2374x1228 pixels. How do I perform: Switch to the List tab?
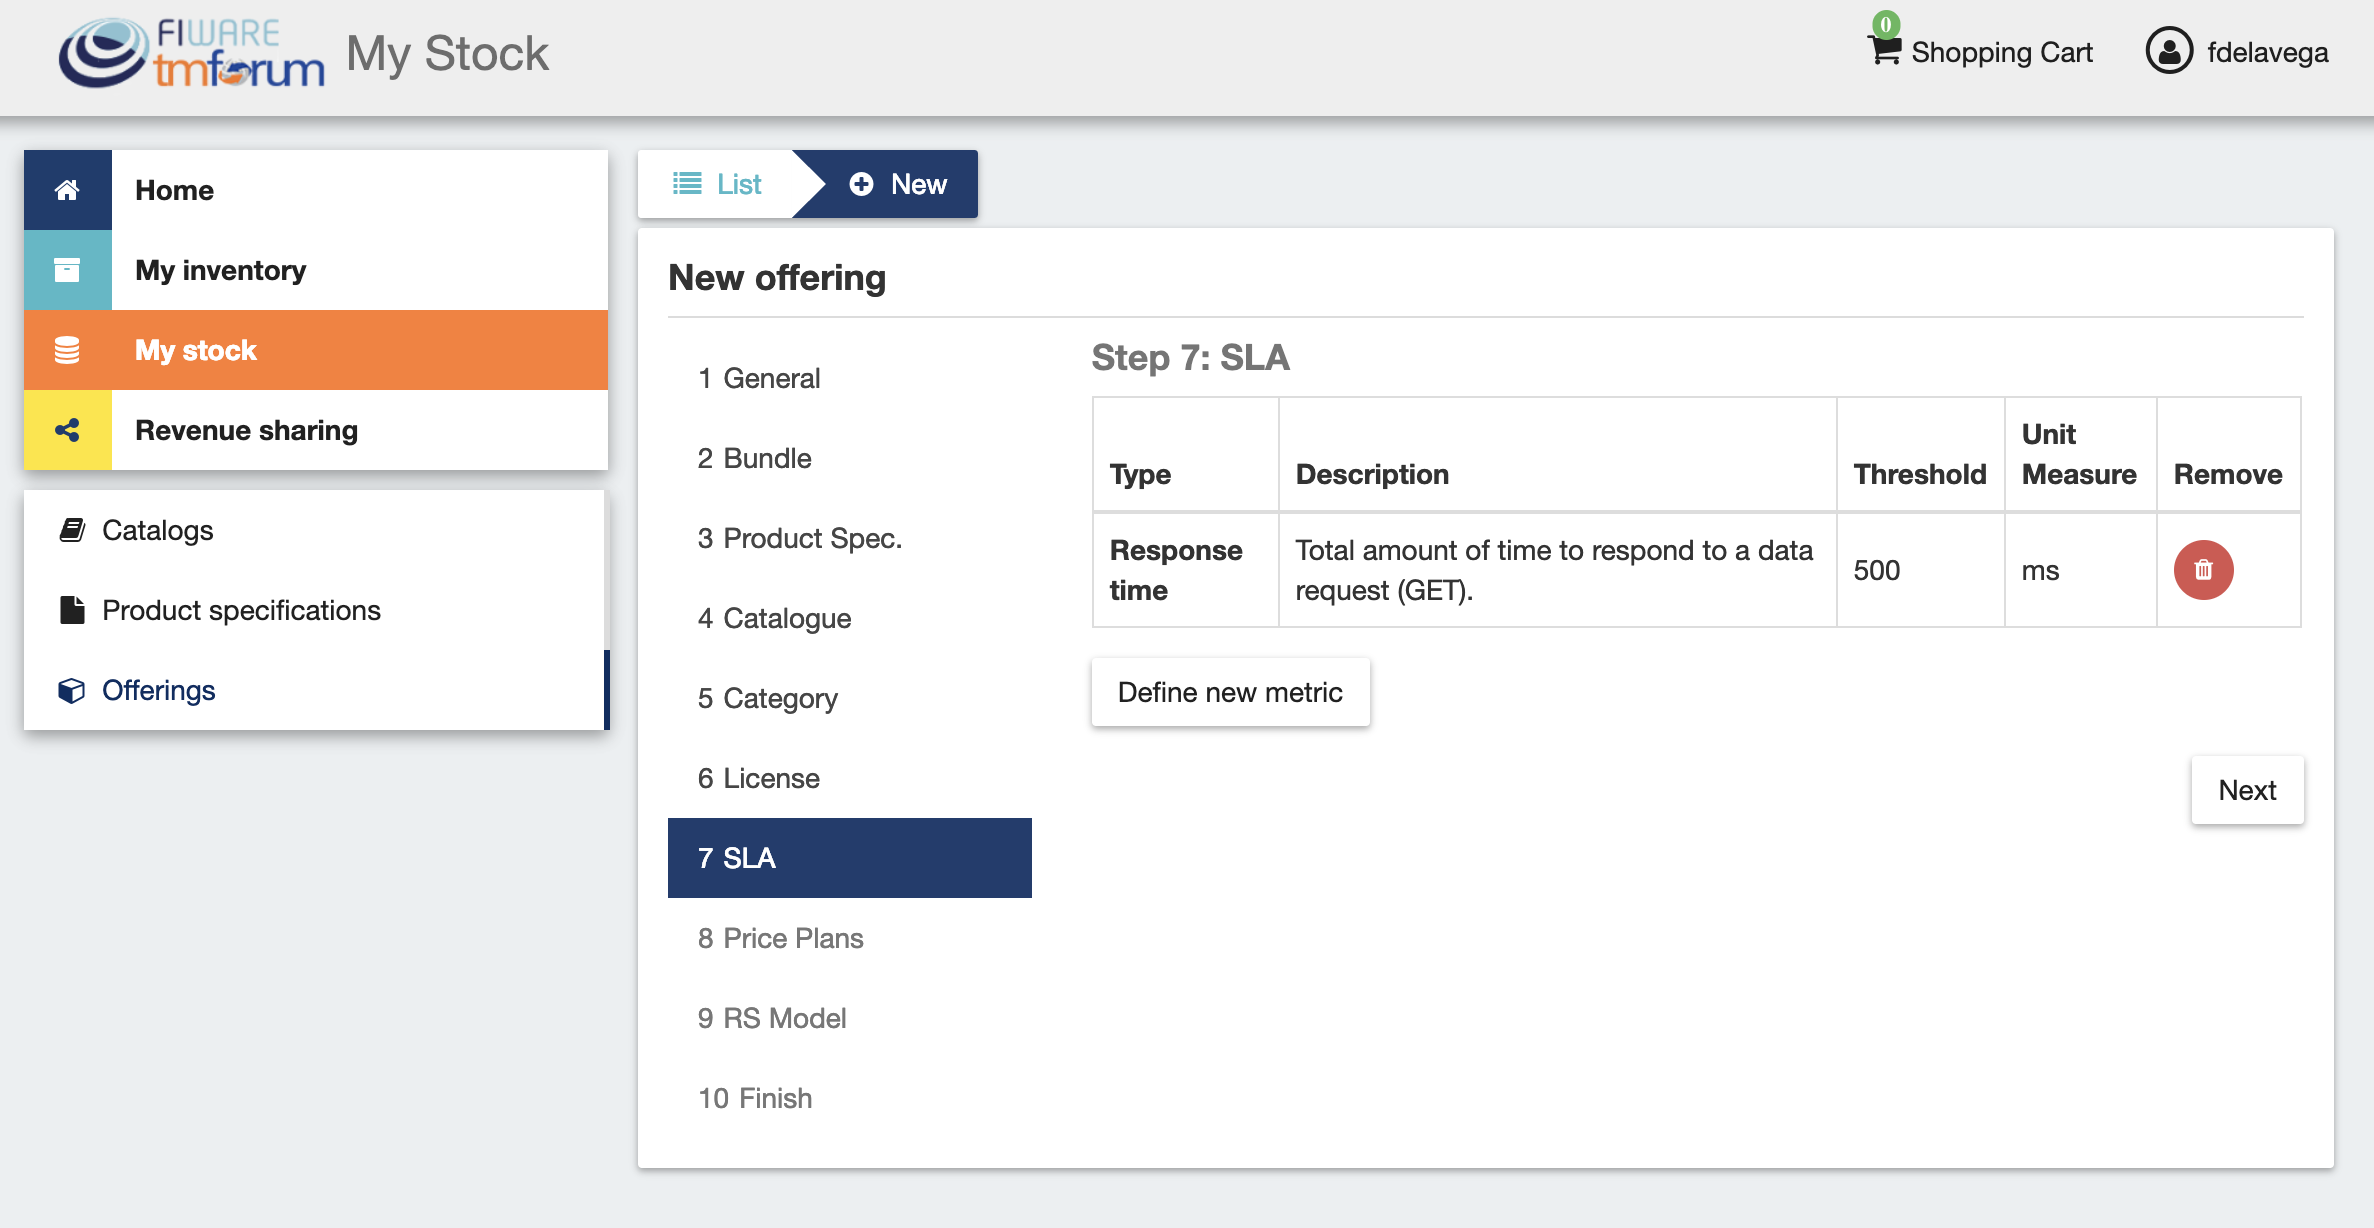point(716,184)
